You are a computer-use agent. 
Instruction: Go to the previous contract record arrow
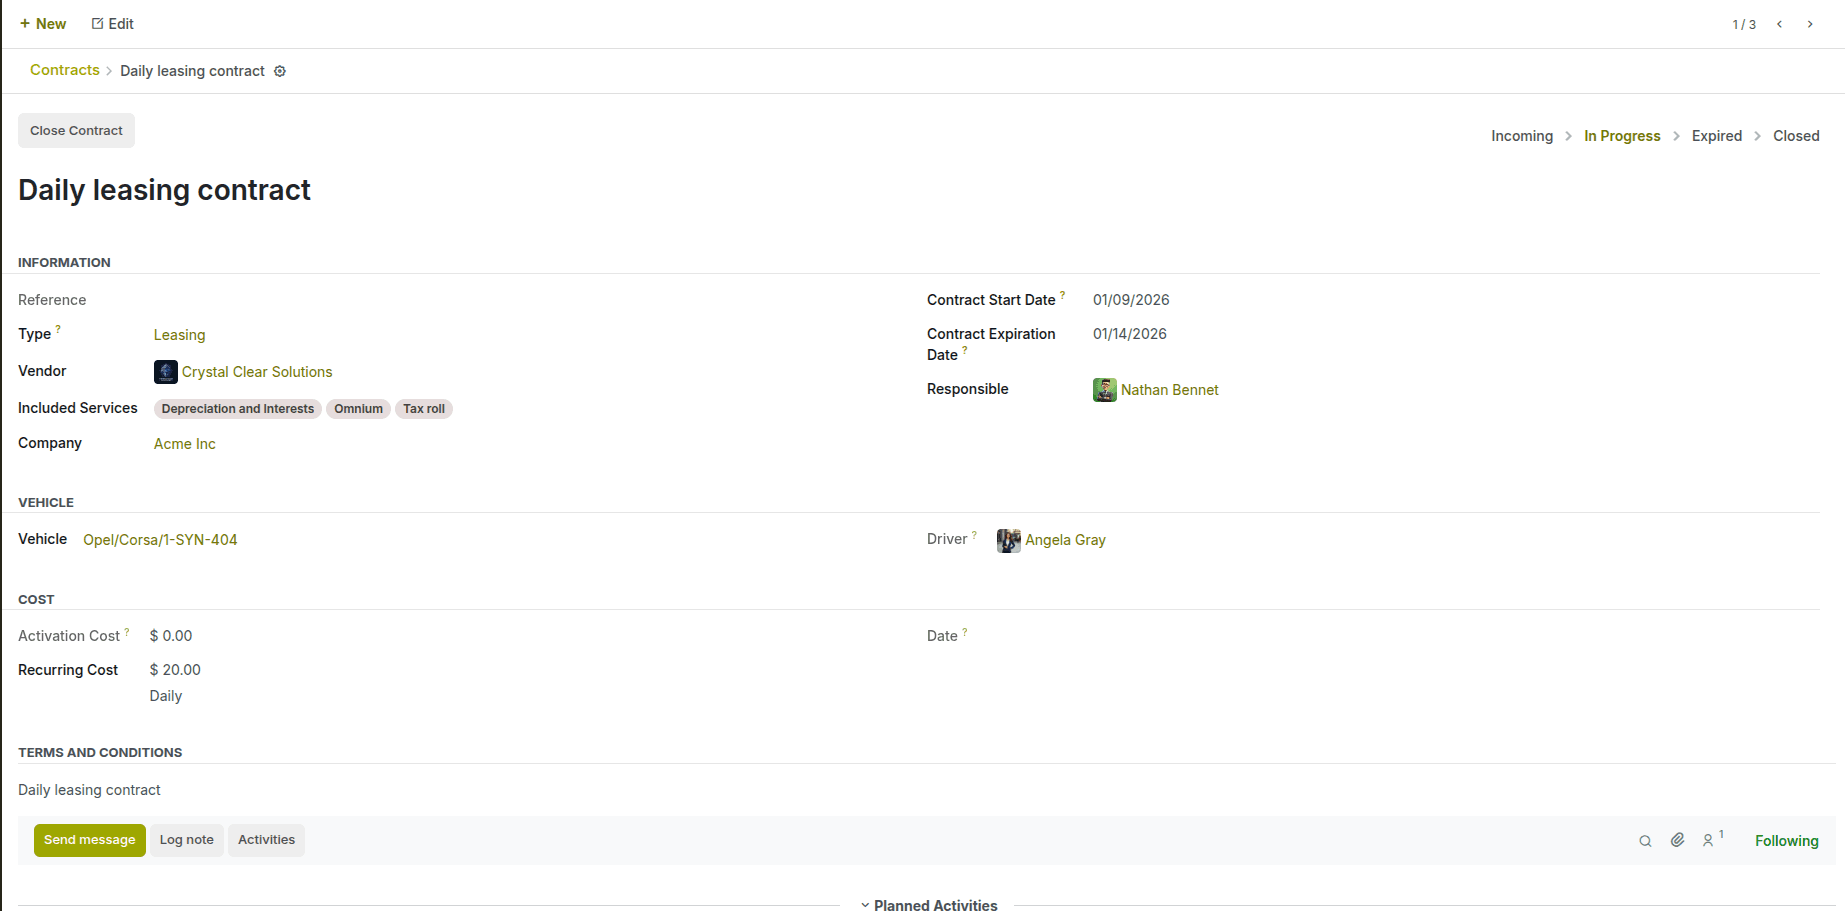coord(1779,24)
